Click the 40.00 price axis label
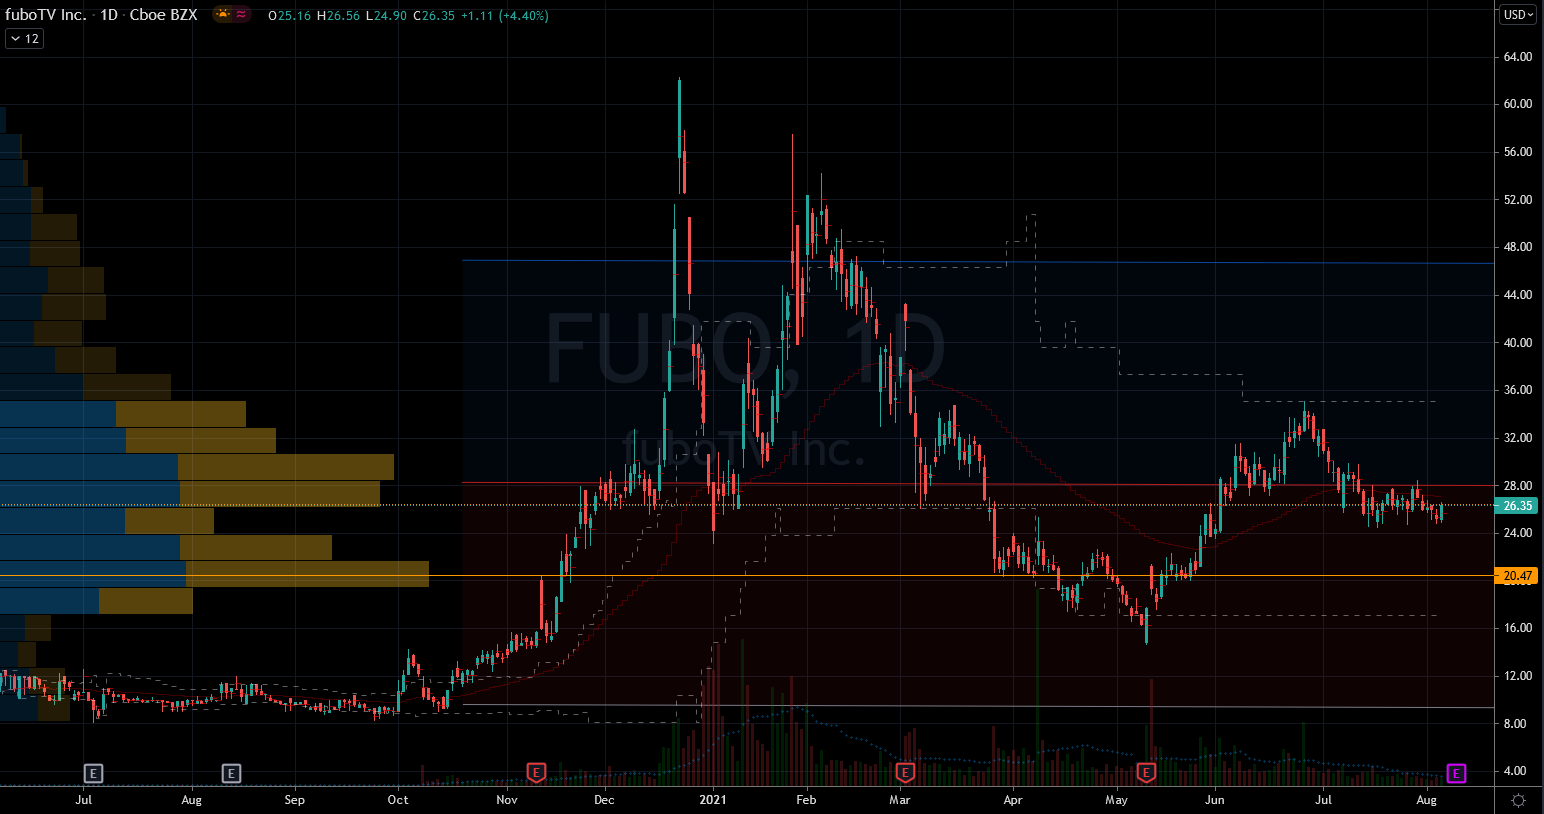 (1517, 343)
